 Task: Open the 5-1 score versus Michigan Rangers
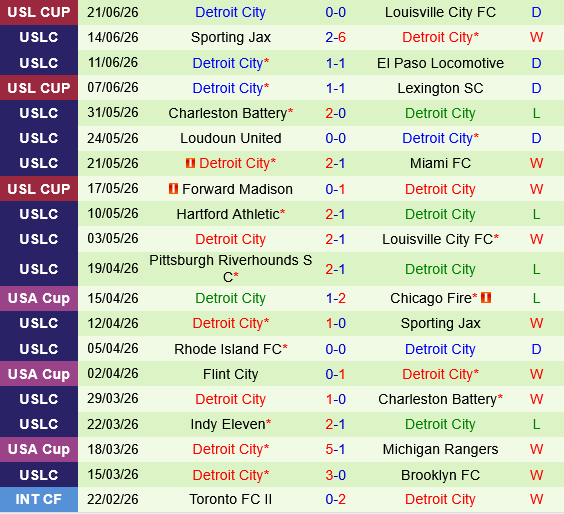point(335,449)
